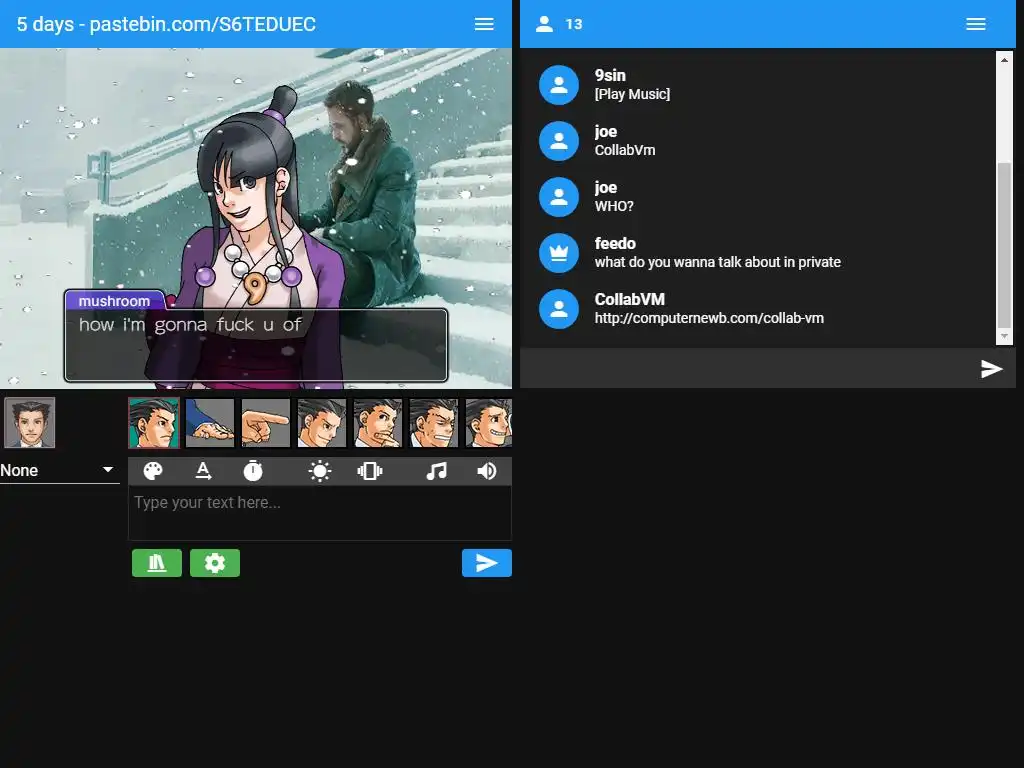Click the '[Play Music]' message from 9sin
Image resolution: width=1024 pixels, height=768 pixels.
632,94
